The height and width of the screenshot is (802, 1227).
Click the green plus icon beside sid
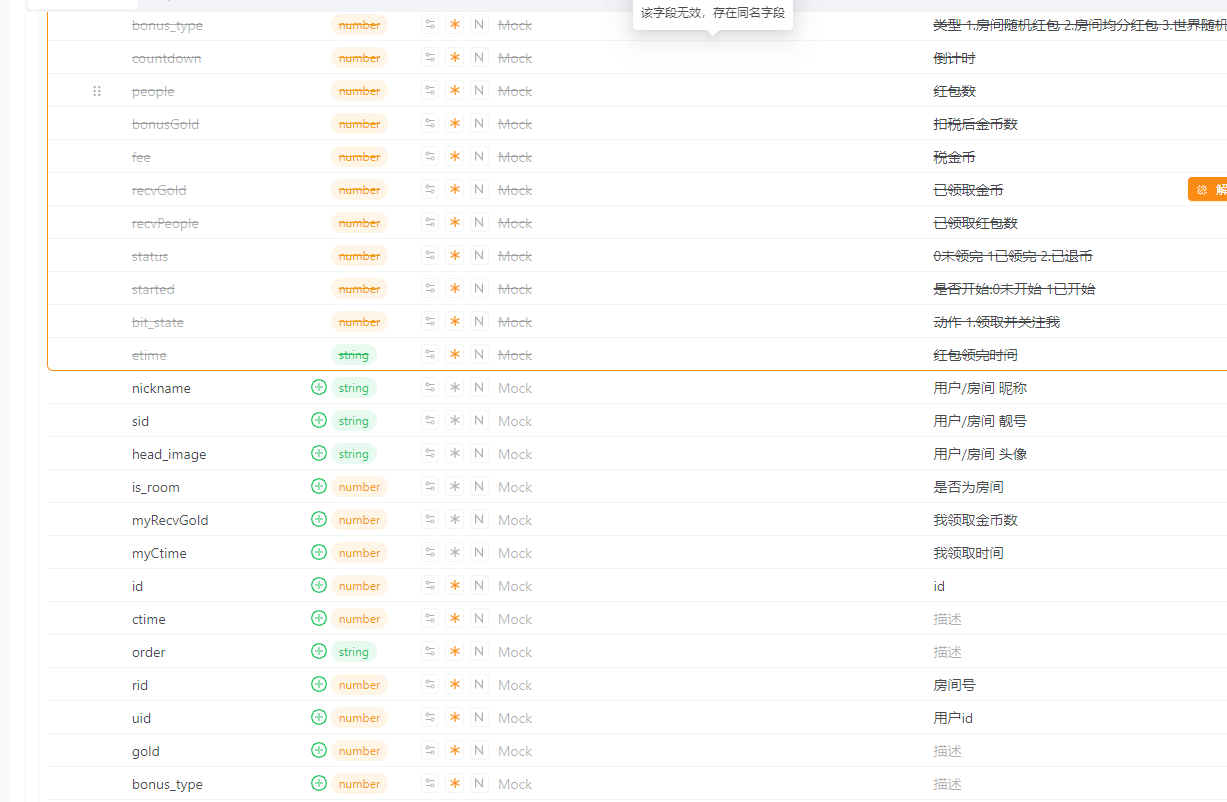[319, 420]
